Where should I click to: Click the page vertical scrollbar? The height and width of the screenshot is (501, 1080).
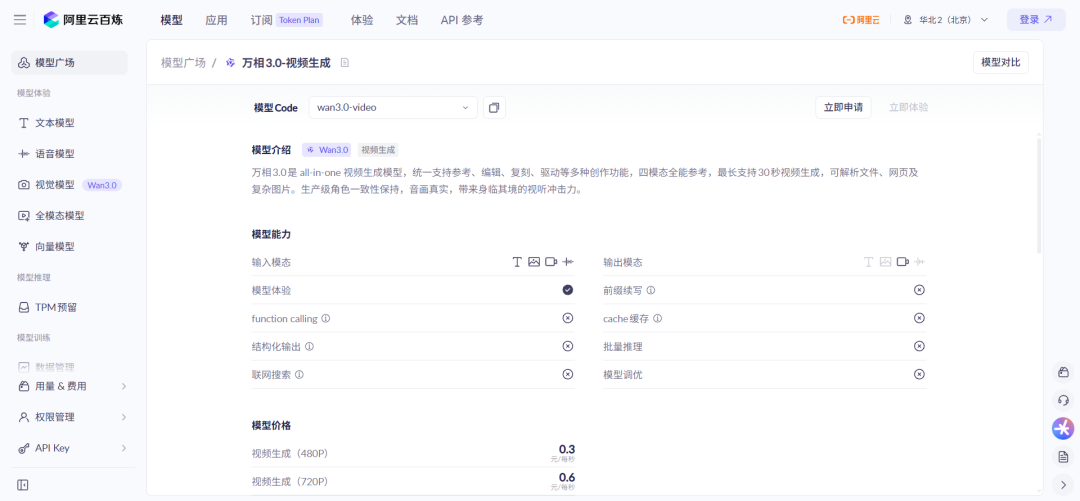click(1039, 196)
